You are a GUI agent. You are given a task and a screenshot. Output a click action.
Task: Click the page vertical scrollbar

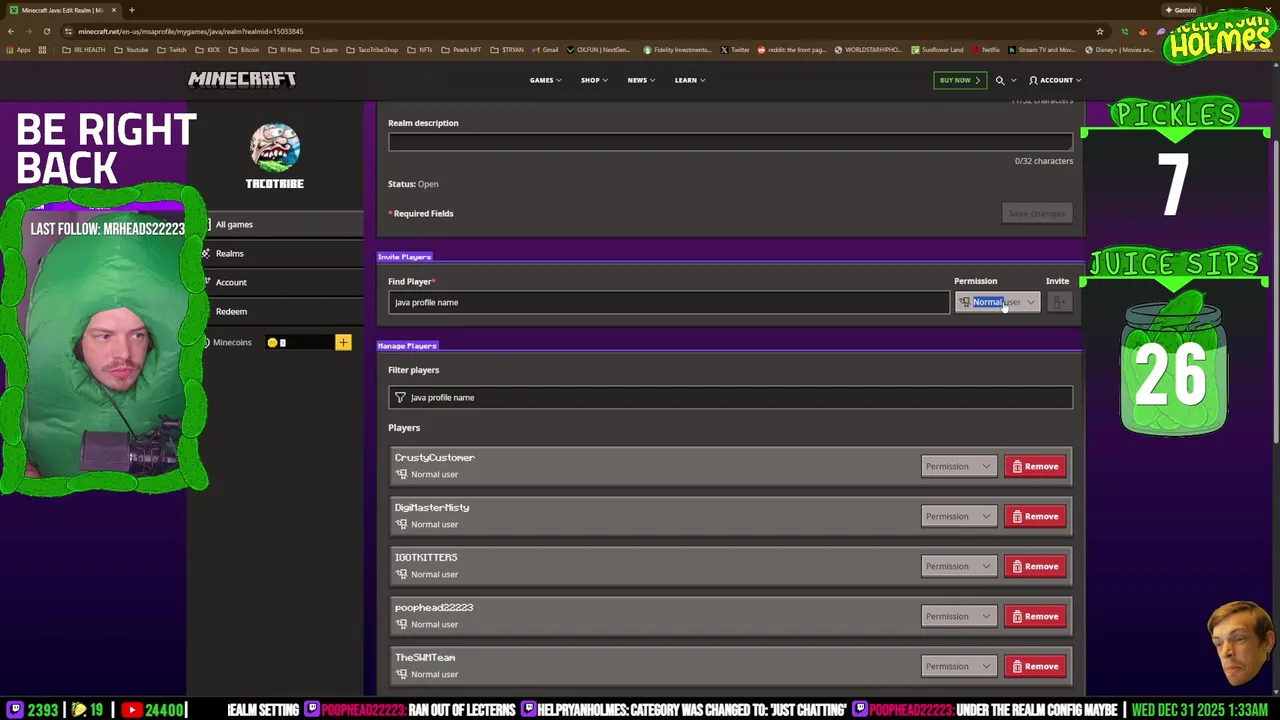point(1275,290)
